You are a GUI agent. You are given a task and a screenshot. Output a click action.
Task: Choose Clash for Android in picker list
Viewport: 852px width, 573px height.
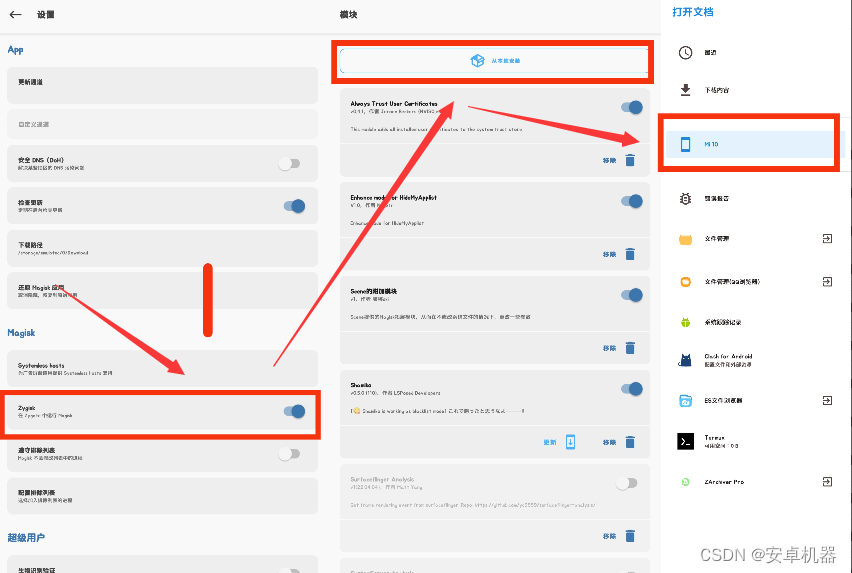pyautogui.click(x=728, y=360)
